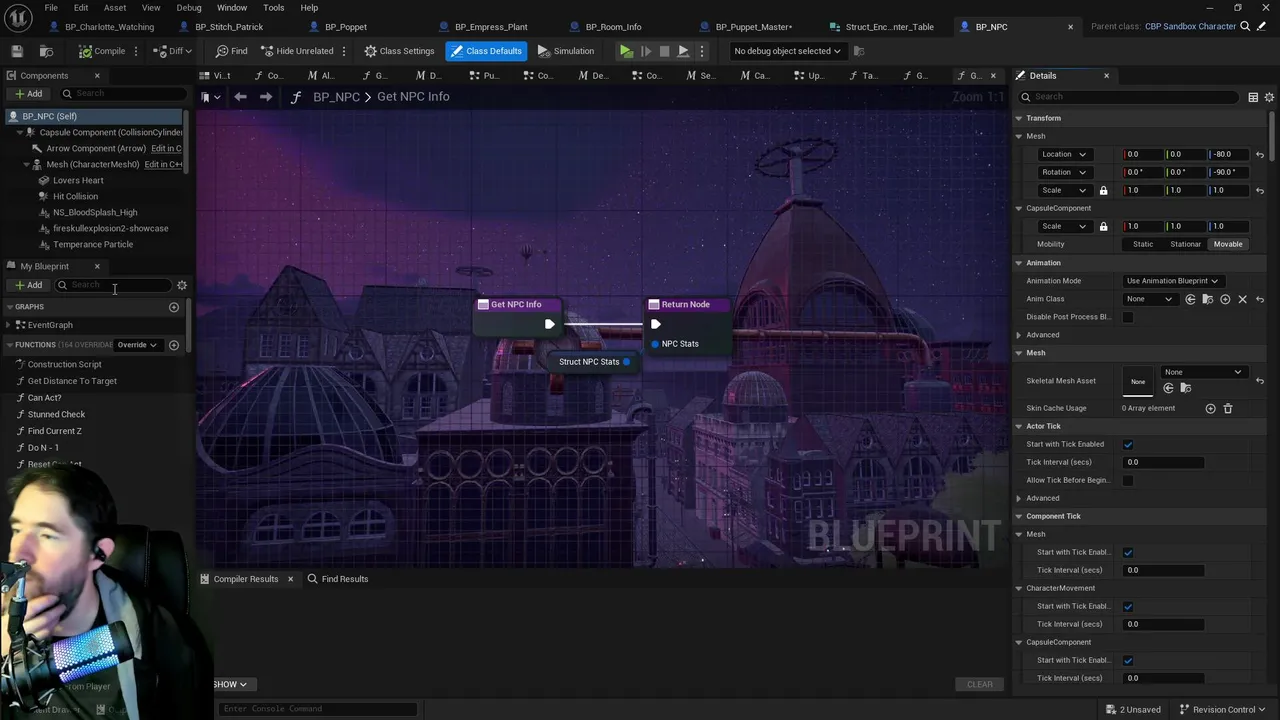Open the Diff dropdown

pyautogui.click(x=174, y=51)
